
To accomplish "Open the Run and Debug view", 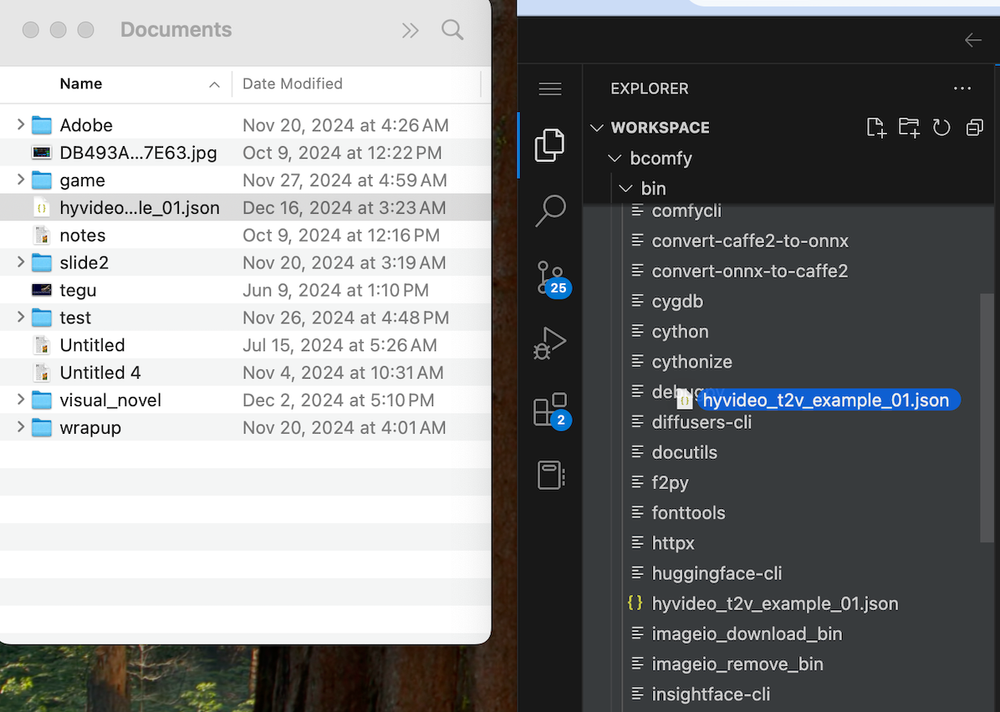I will pos(550,343).
